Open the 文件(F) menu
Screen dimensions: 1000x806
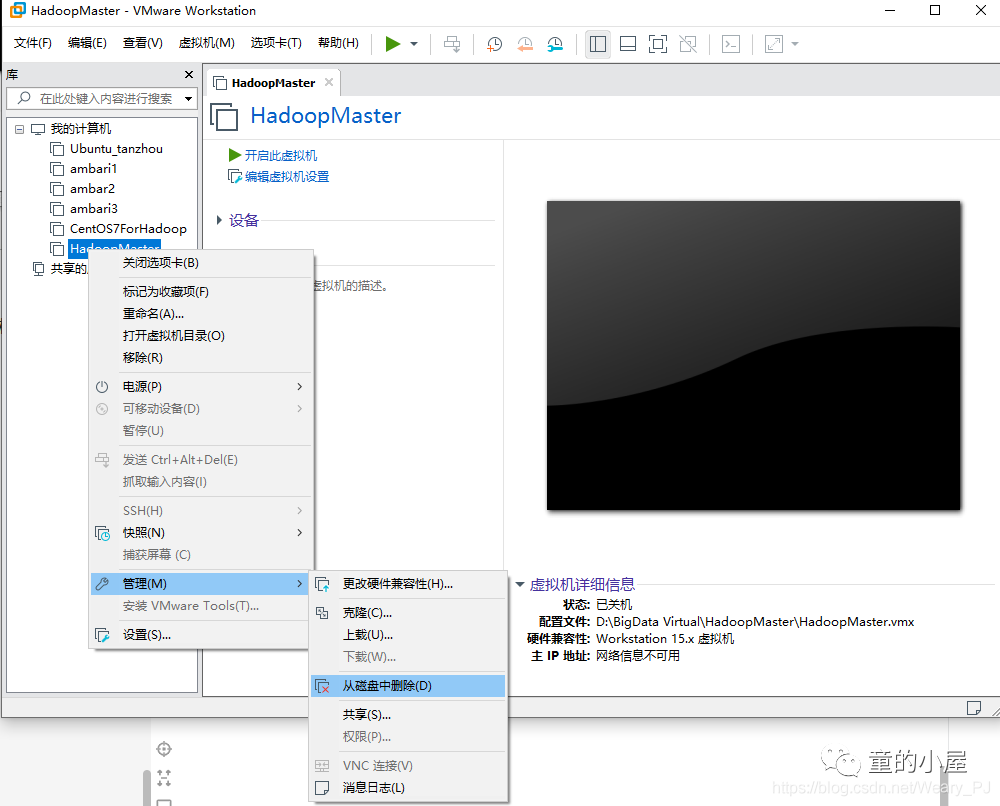[33, 43]
